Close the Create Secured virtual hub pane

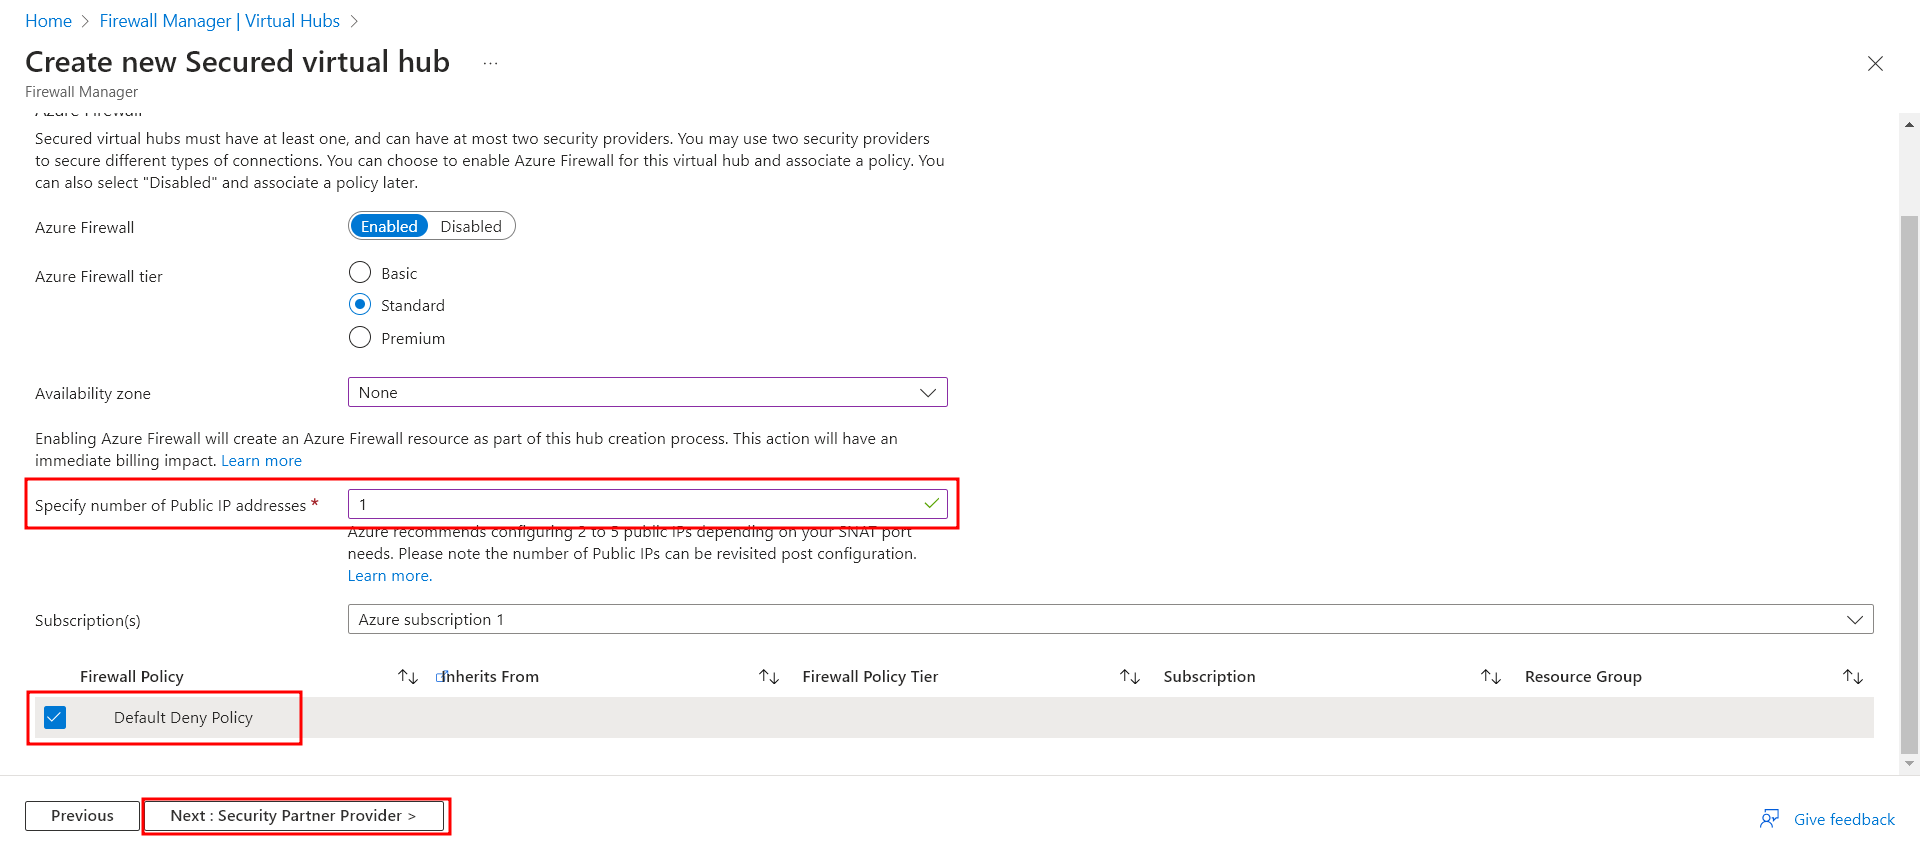[1875, 64]
